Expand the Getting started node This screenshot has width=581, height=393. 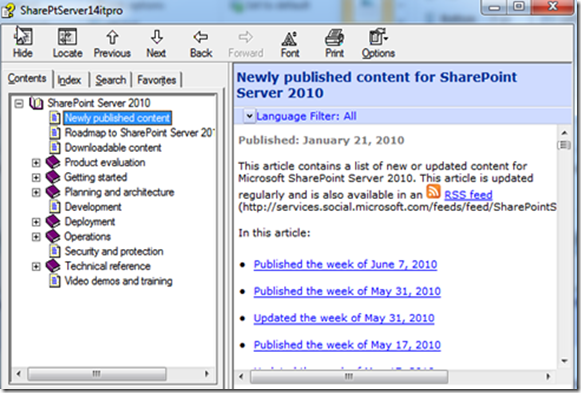tap(36, 177)
